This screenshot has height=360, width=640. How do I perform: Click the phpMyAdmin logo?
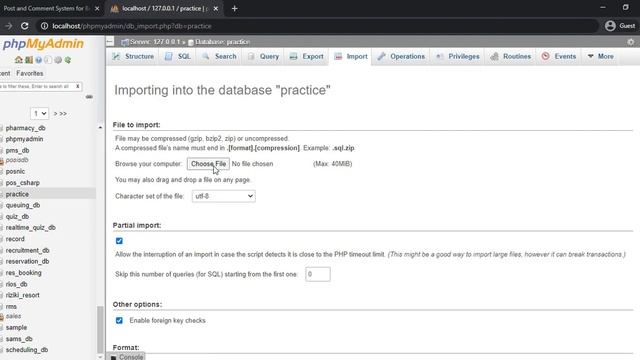tap(43, 44)
